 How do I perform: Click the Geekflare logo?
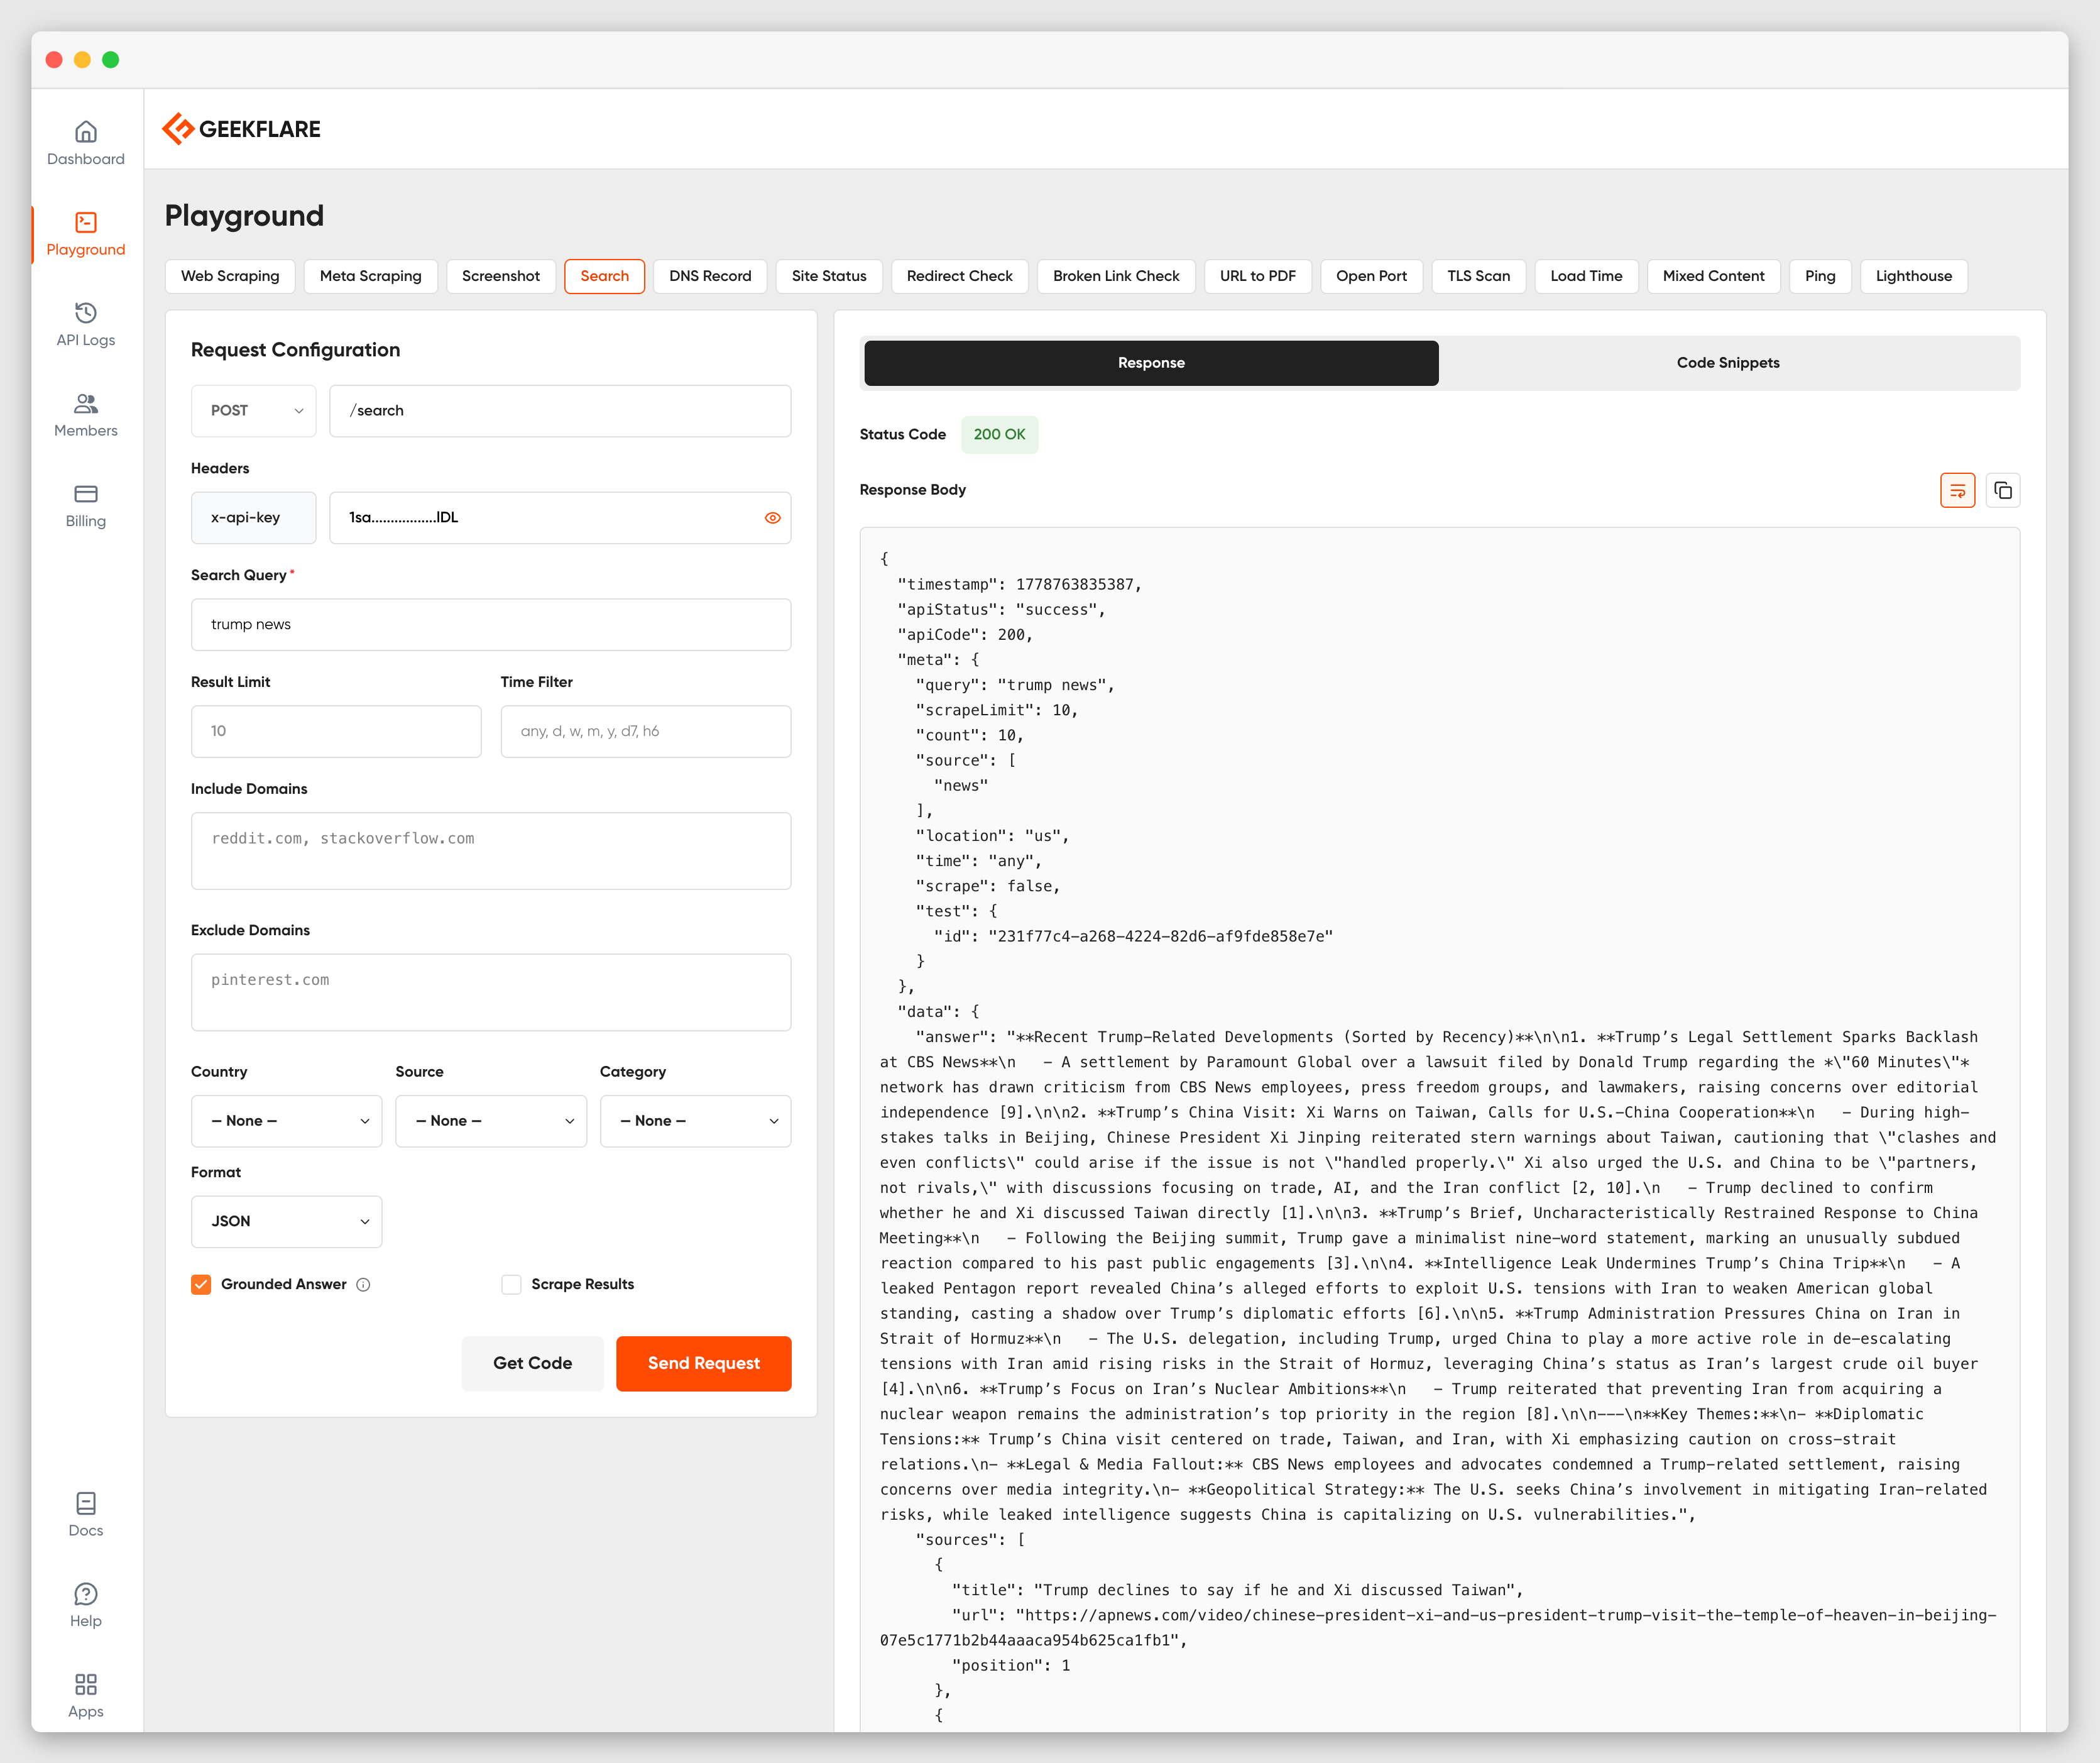241,129
